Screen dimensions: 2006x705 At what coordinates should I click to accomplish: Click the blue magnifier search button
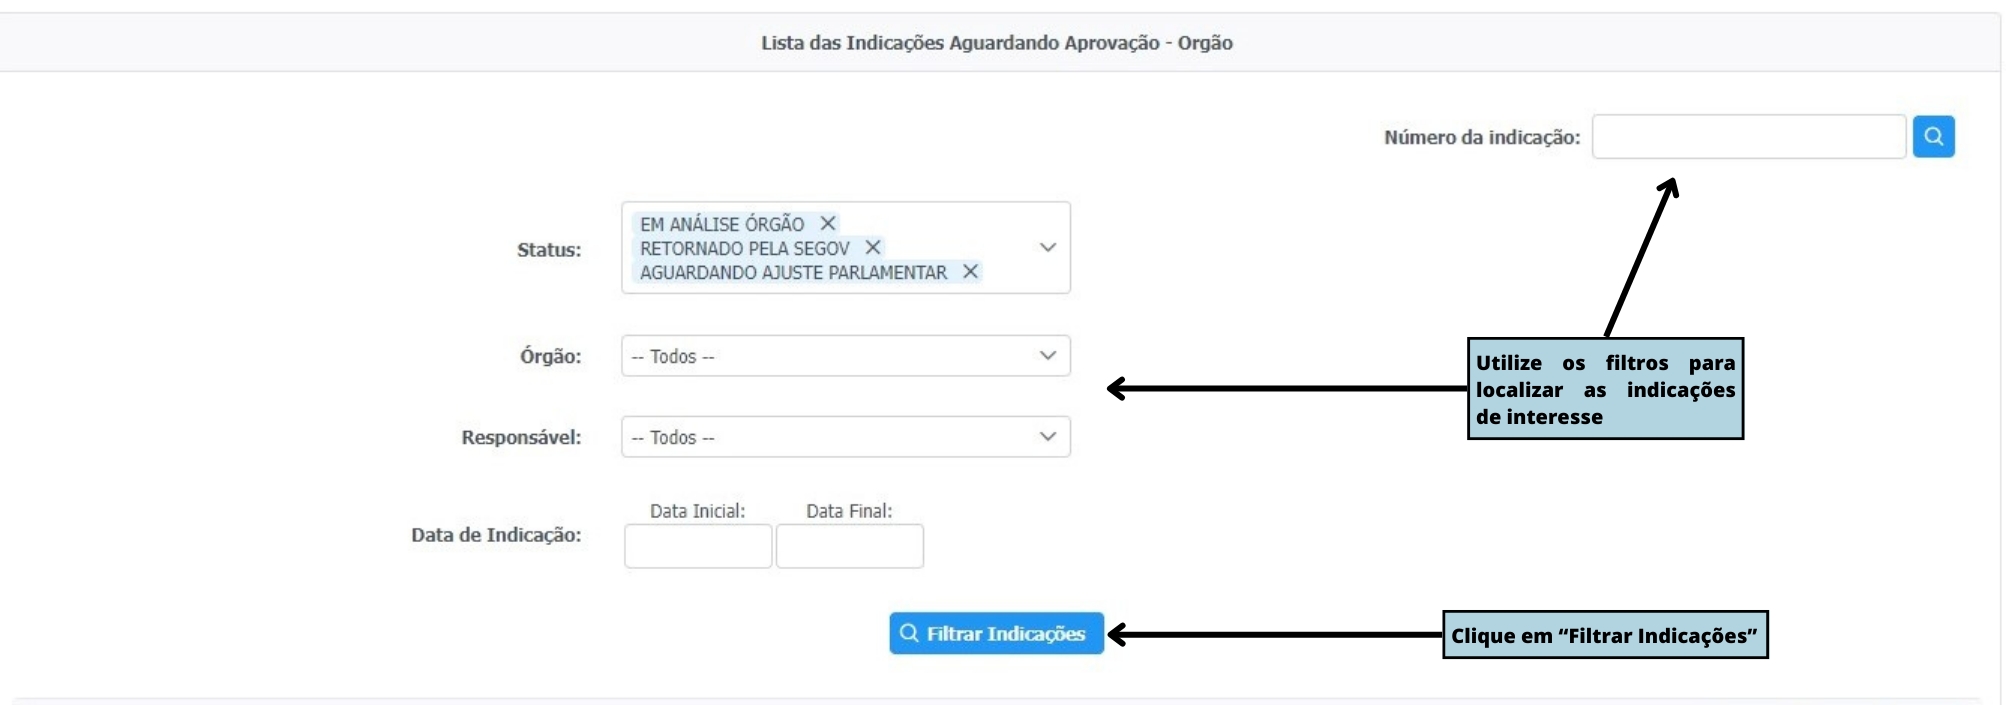[1933, 137]
